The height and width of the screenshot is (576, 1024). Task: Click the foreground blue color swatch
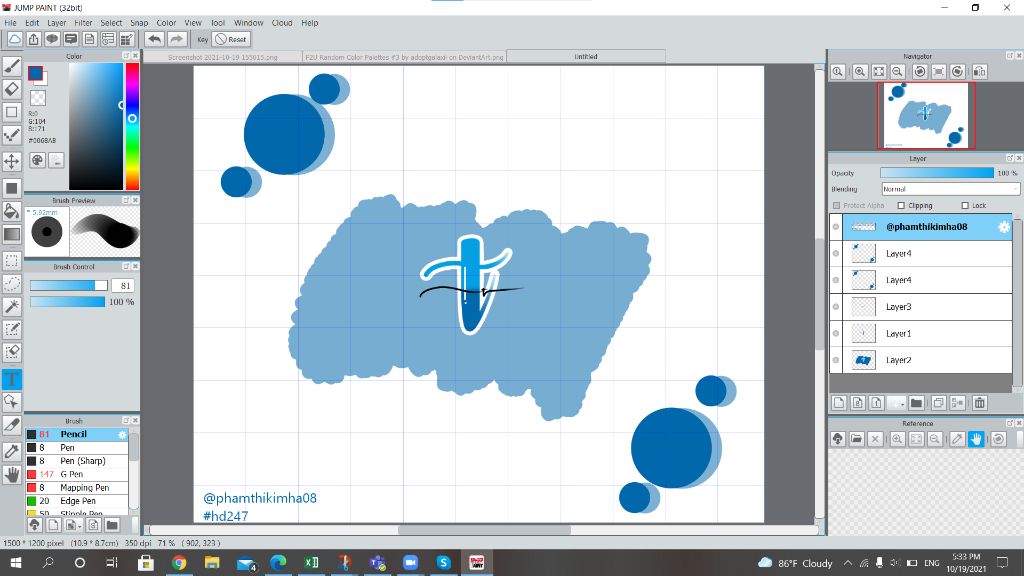click(35, 73)
